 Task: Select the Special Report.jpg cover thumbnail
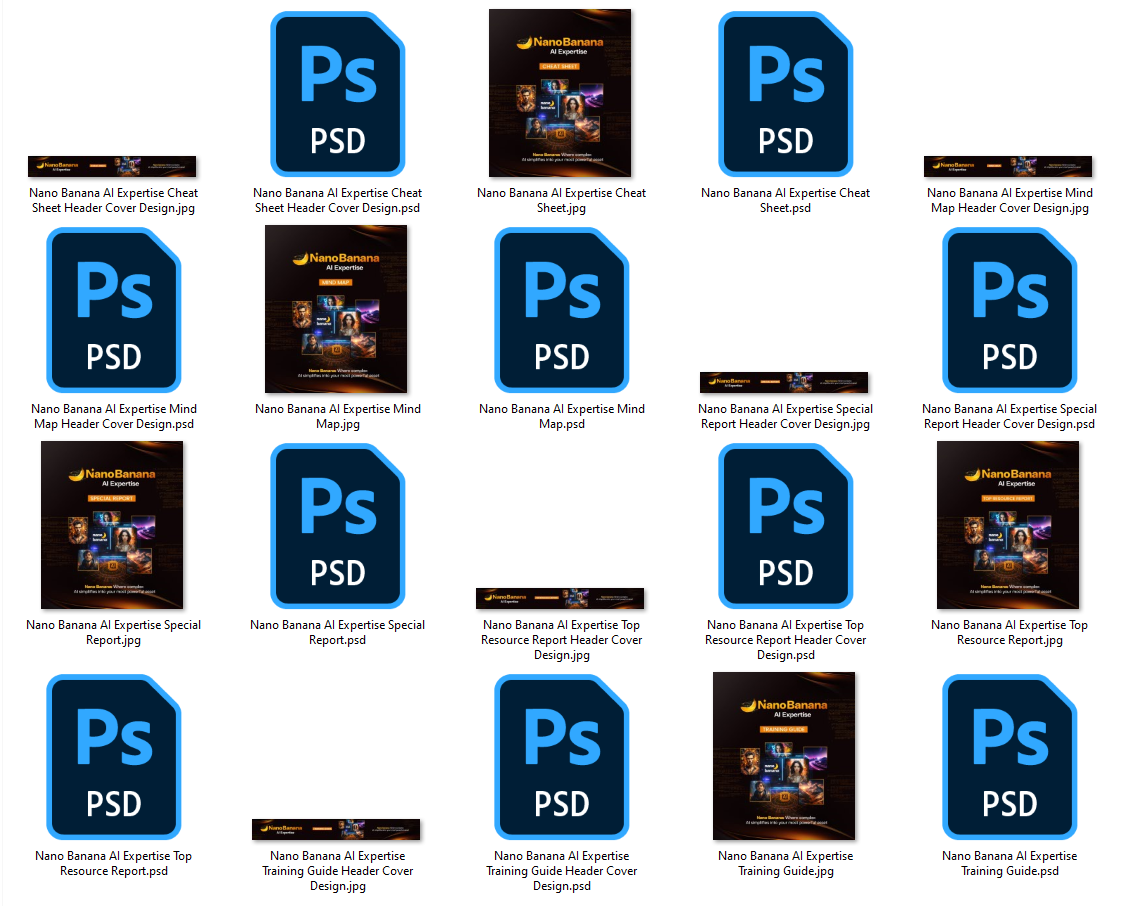[x=112, y=525]
